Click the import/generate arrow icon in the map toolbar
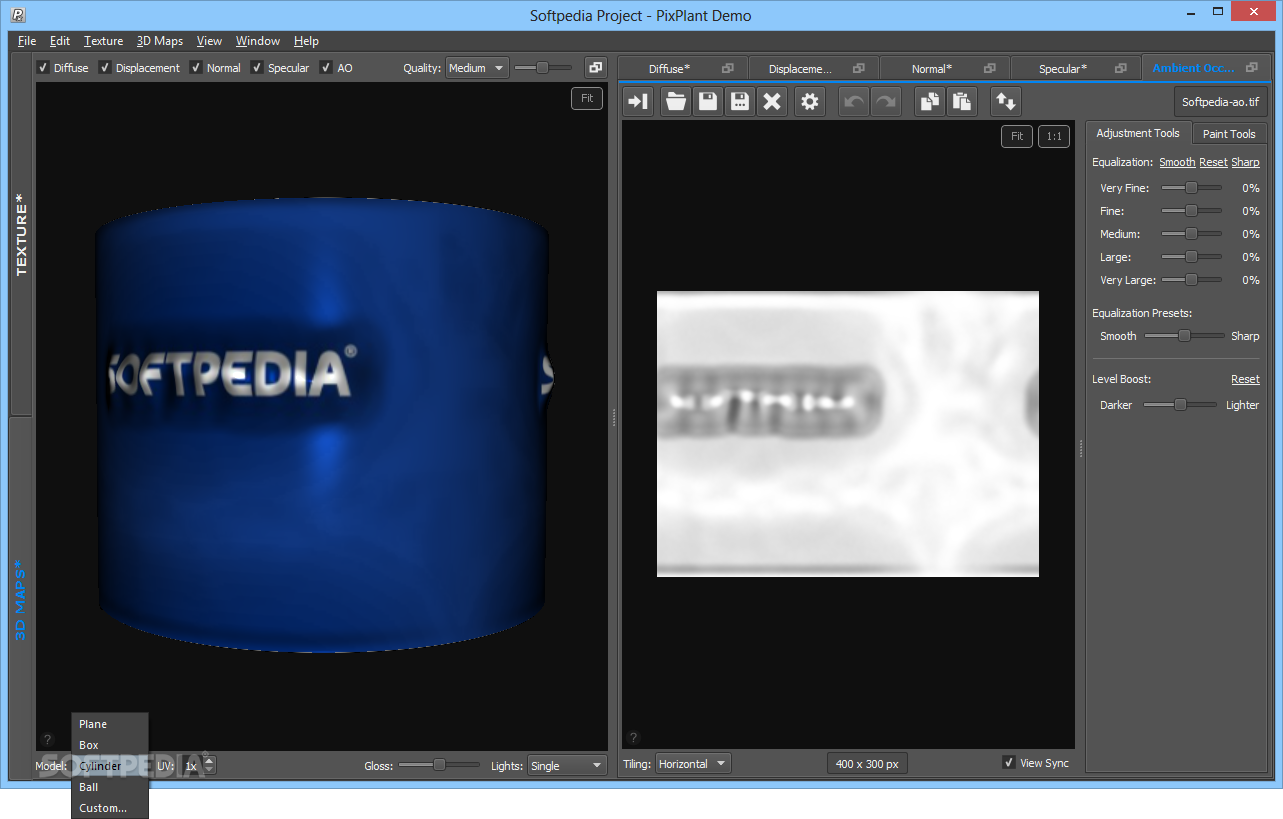Image resolution: width=1283 pixels, height=819 pixels. click(638, 101)
